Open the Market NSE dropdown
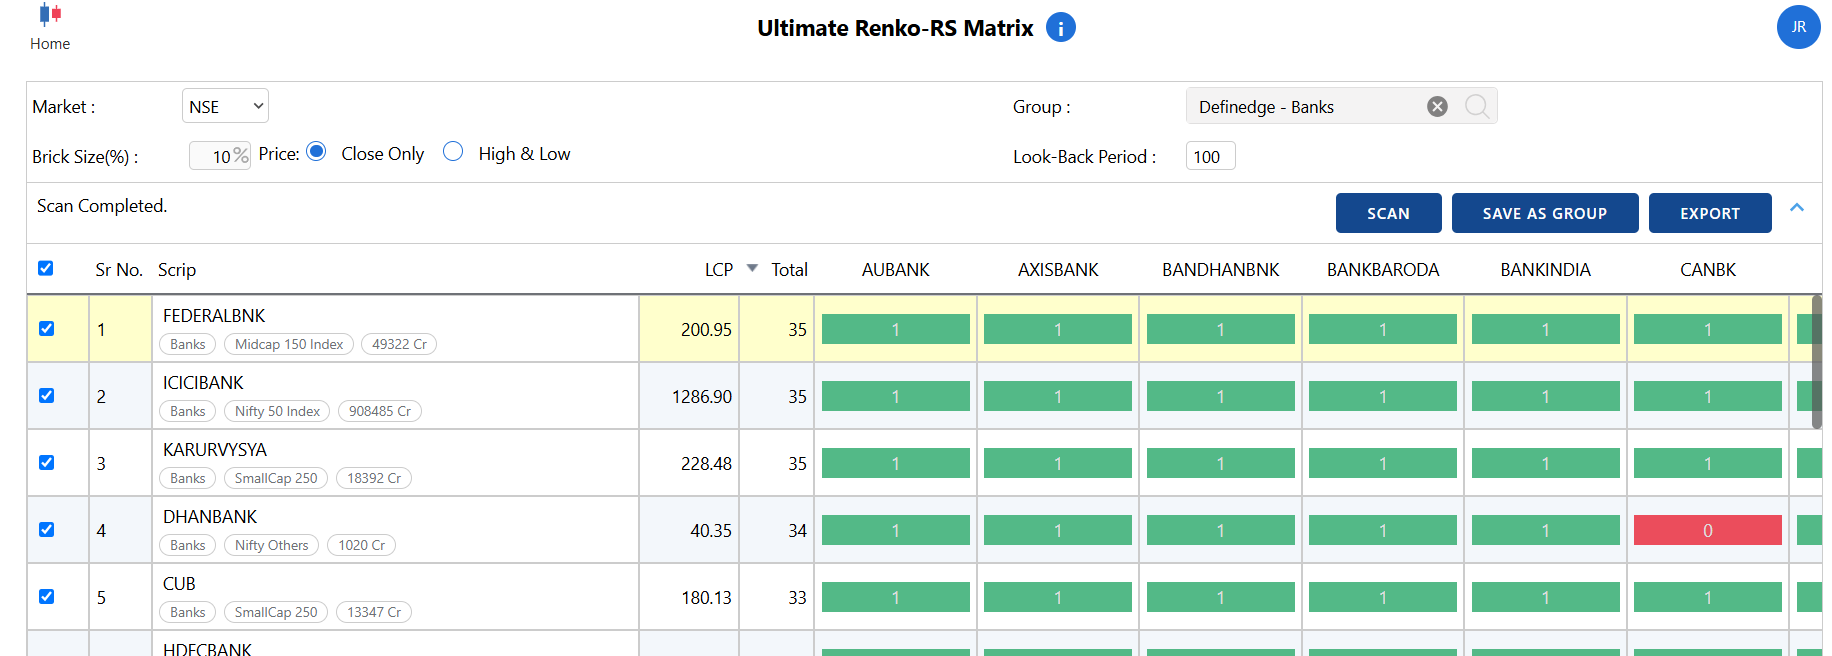1832x656 pixels. coord(225,106)
